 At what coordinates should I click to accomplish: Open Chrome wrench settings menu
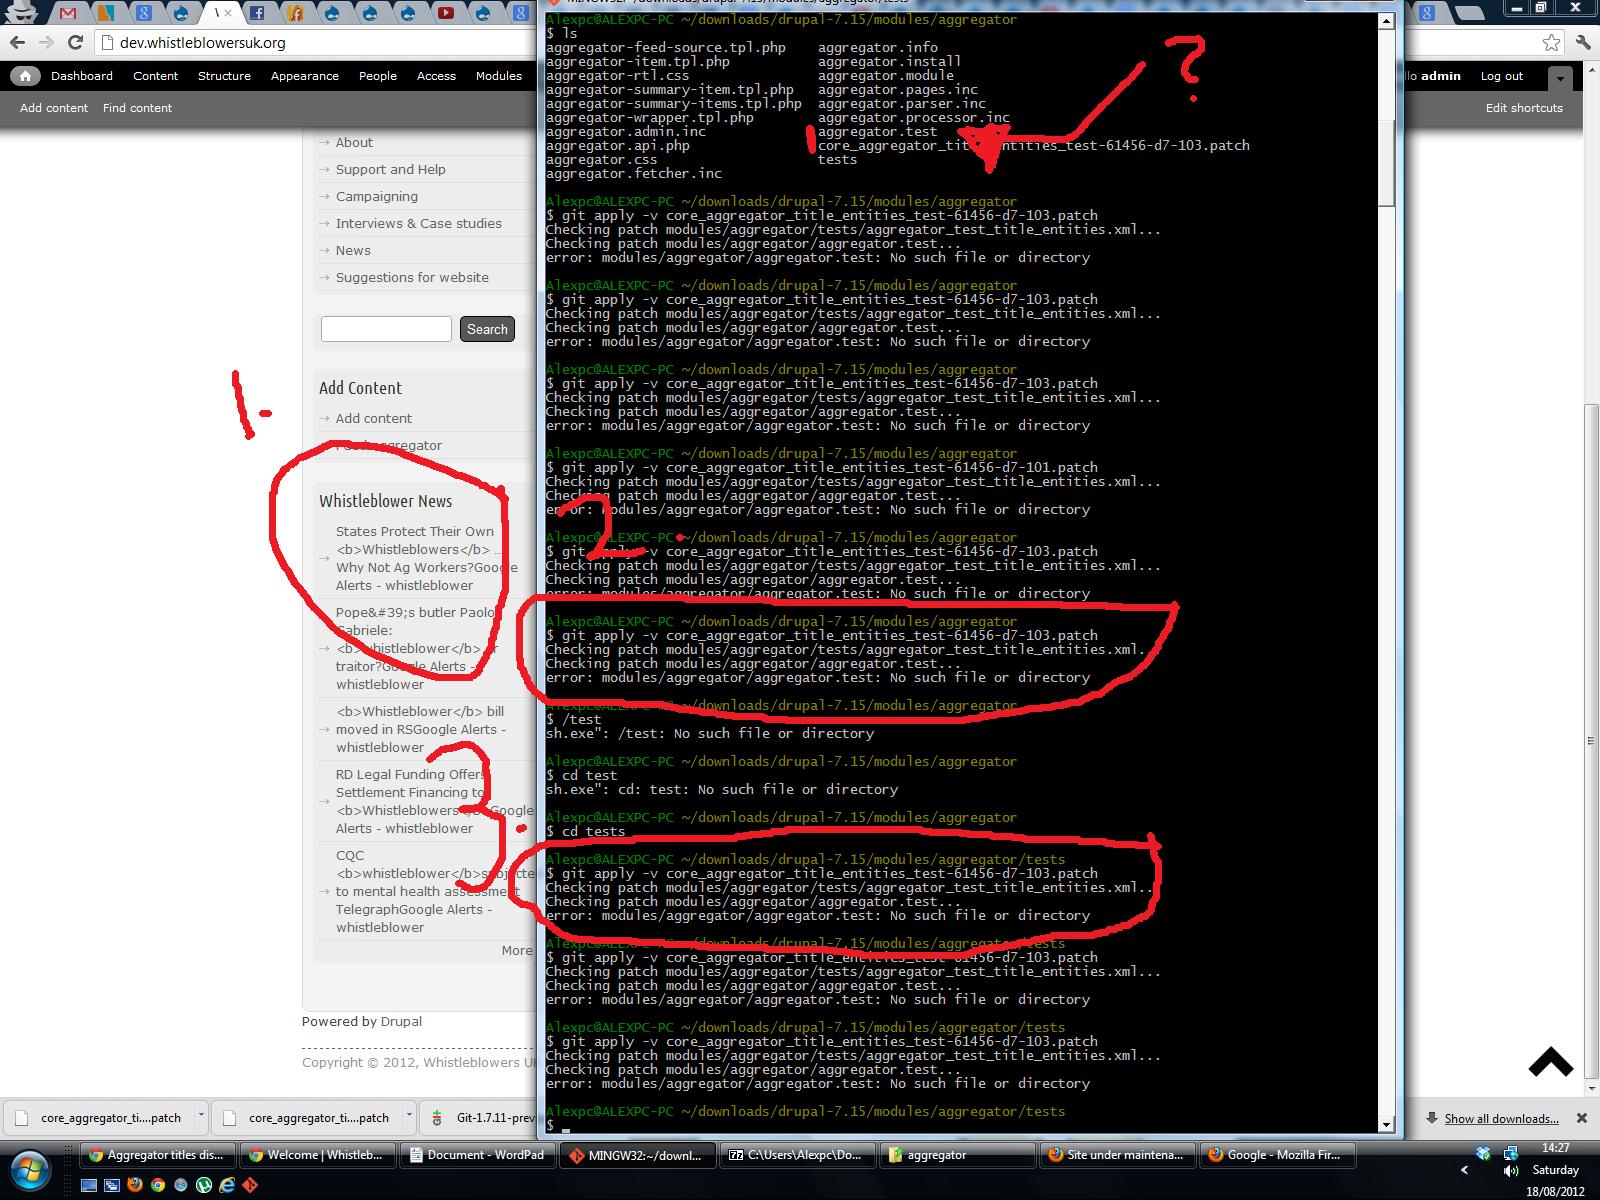tap(1582, 42)
